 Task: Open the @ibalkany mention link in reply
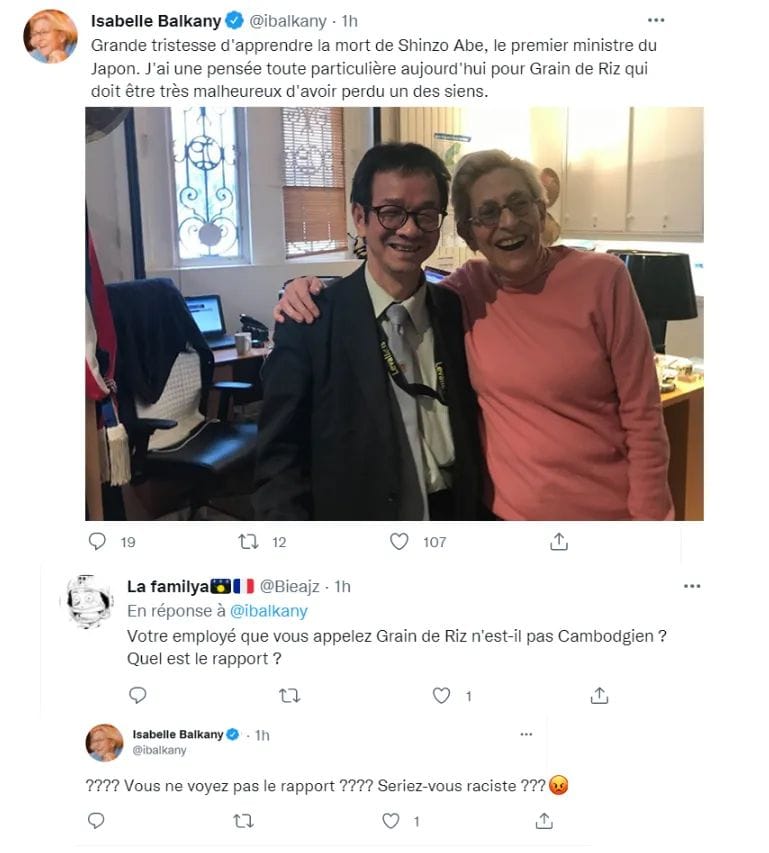[x=269, y=611]
